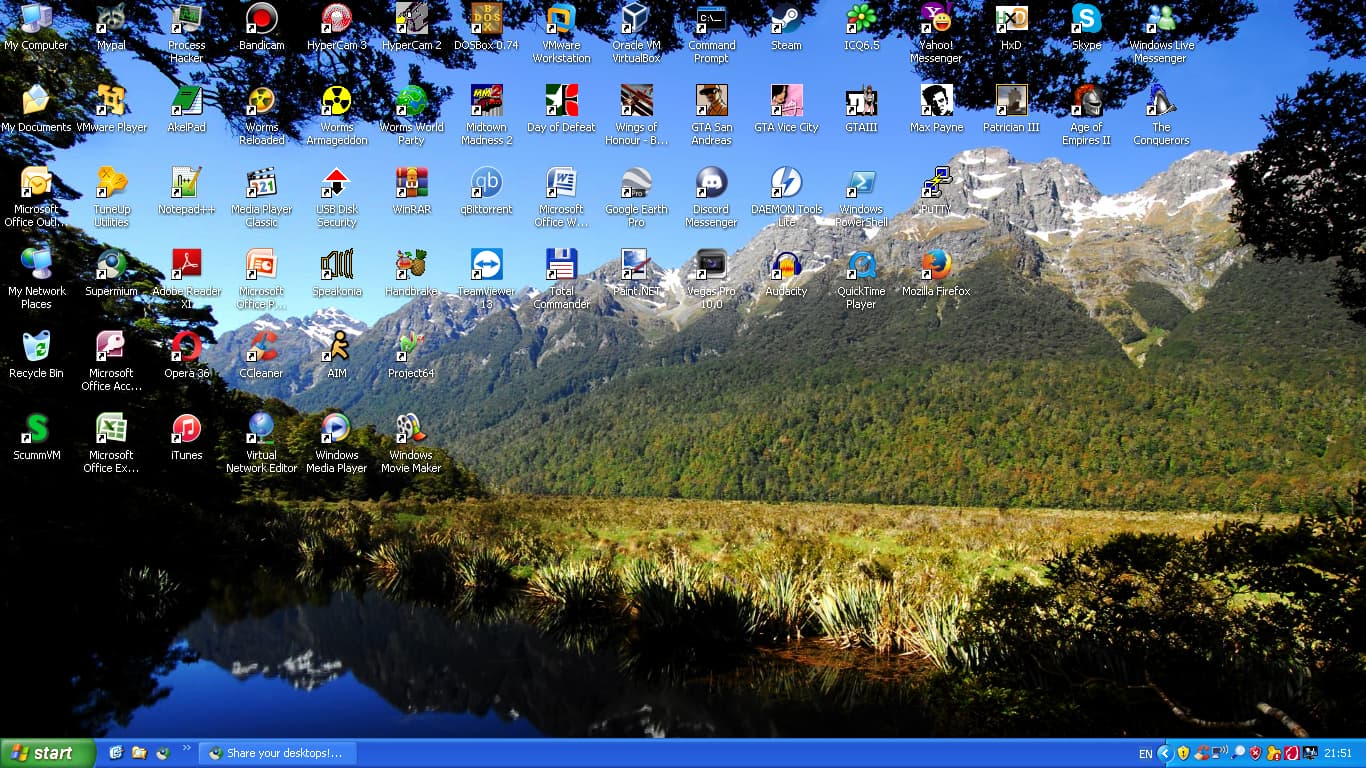Click the Oracle VM VirtualBox icon
This screenshot has width=1366, height=768.
click(x=636, y=19)
